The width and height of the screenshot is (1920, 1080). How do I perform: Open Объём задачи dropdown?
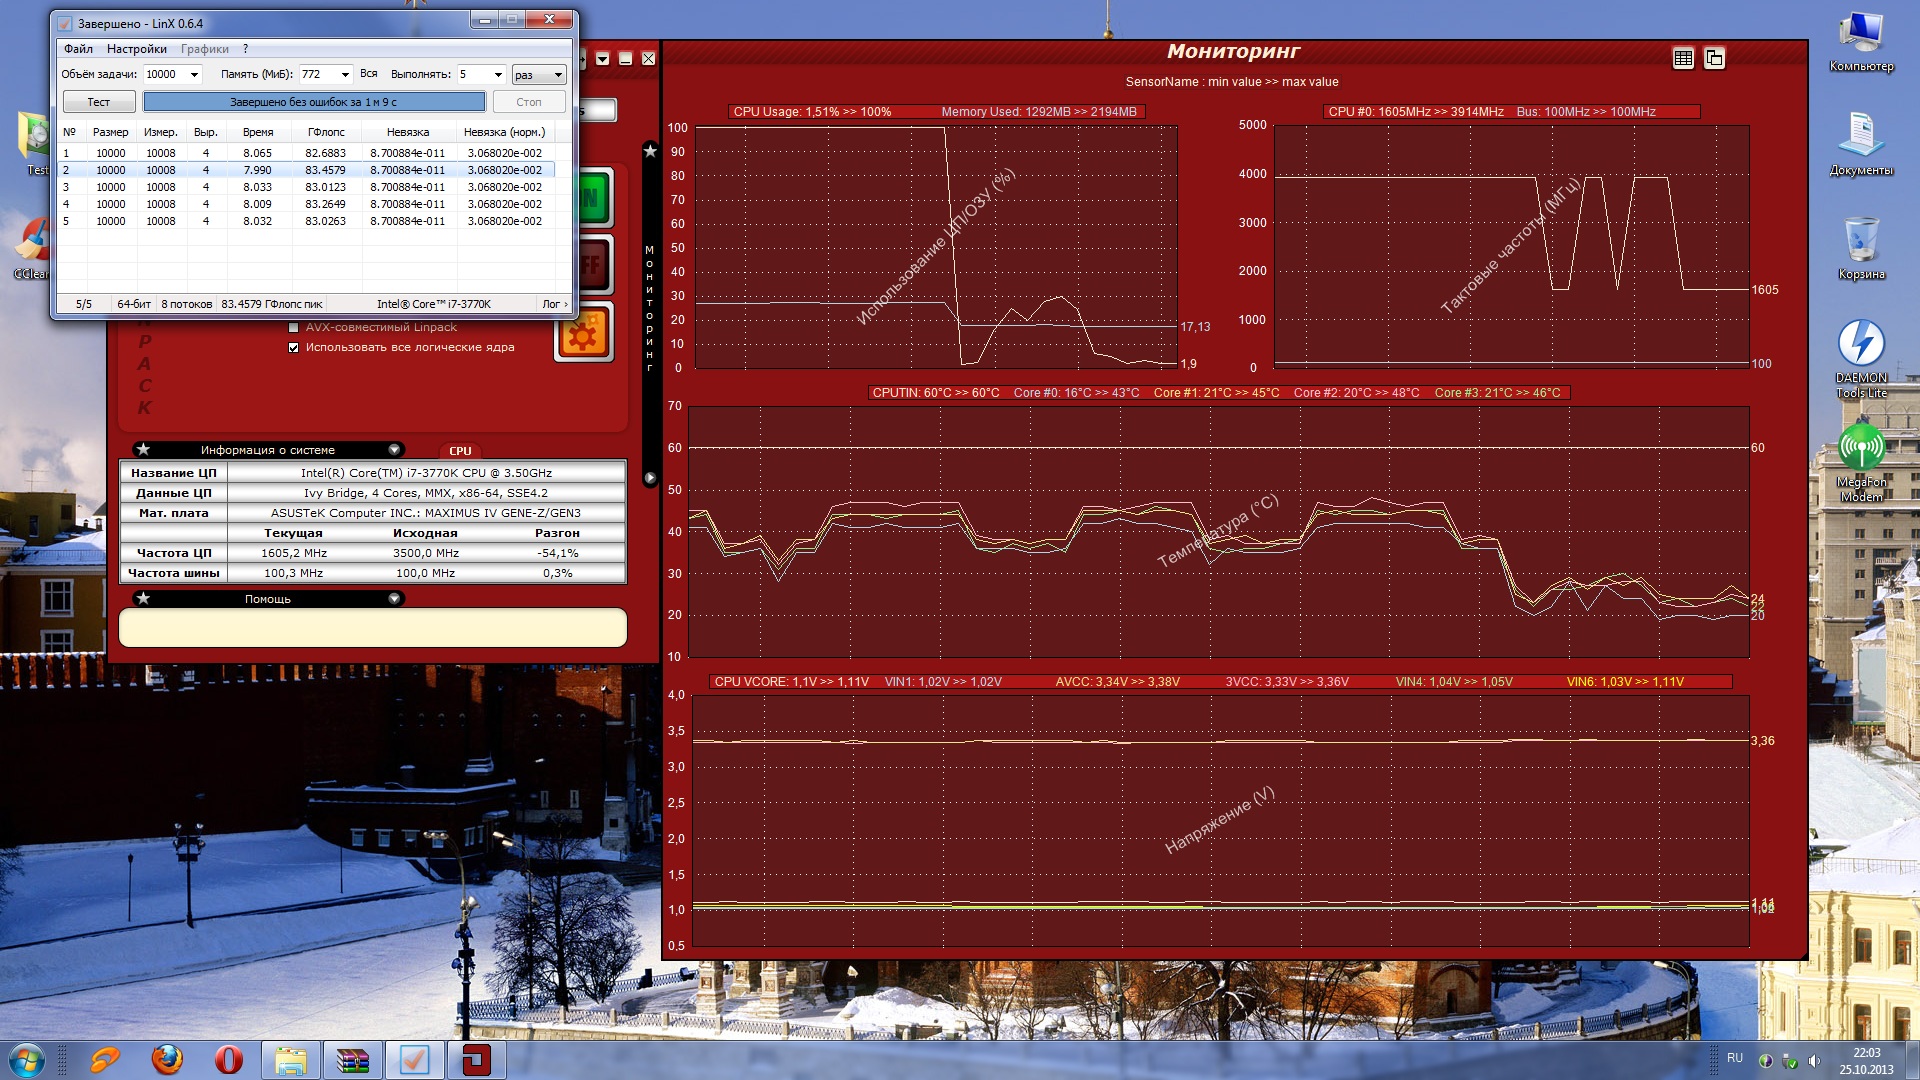point(194,75)
